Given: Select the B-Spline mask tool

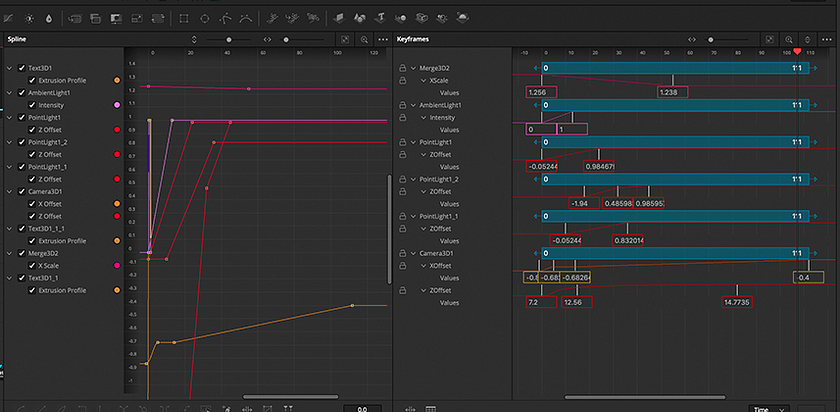Looking at the screenshot, I should coord(245,19).
